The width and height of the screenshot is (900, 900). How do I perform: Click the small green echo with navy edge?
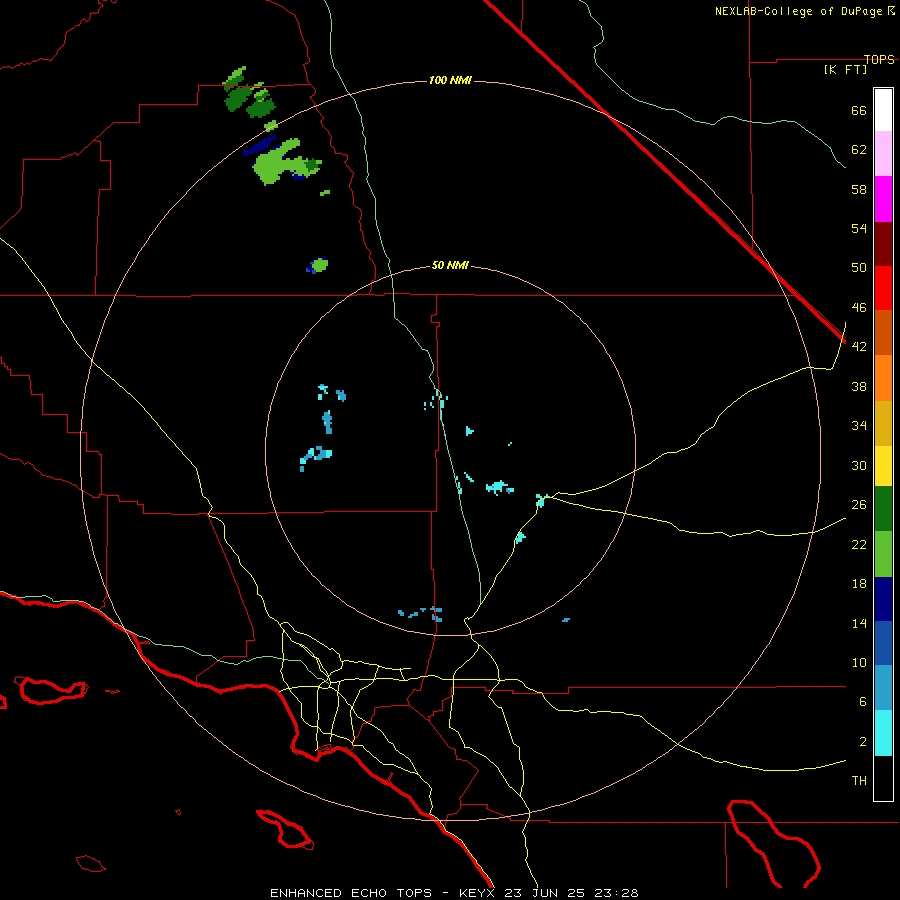click(x=317, y=265)
